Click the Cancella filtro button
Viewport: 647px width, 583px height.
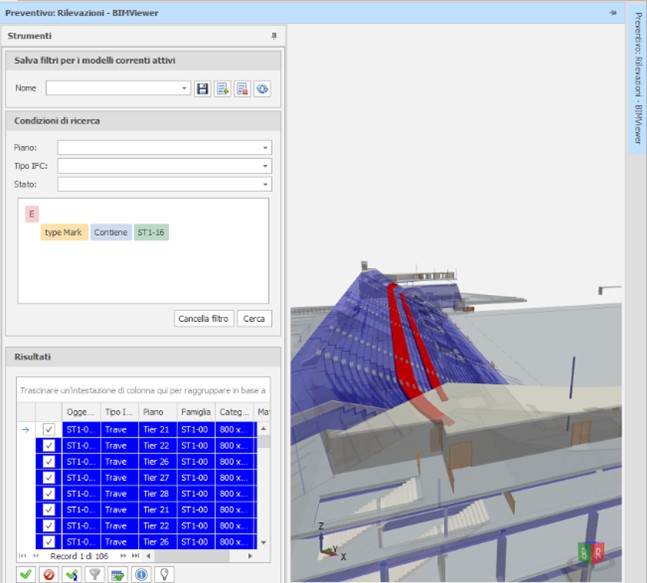tap(204, 319)
